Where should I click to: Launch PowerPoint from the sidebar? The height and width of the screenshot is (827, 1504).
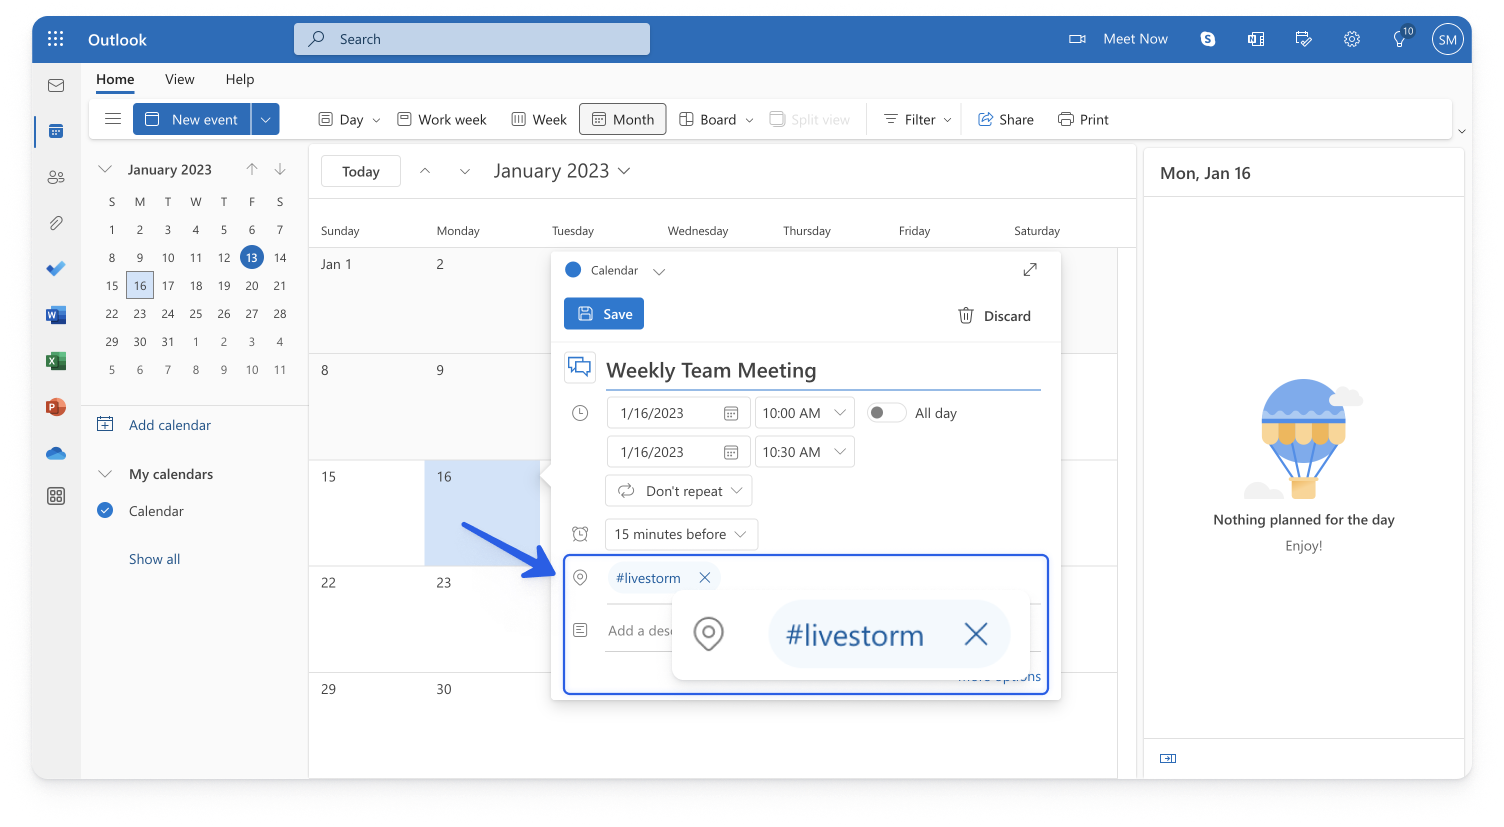coord(56,407)
